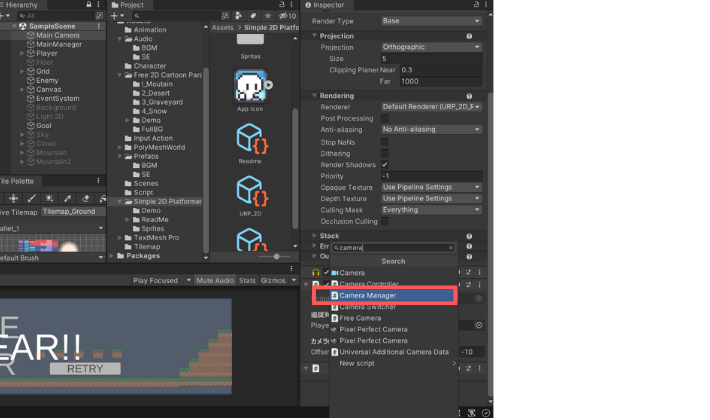Open help for the Projection section
Viewport: 710px width, 420px height.
(469, 36)
